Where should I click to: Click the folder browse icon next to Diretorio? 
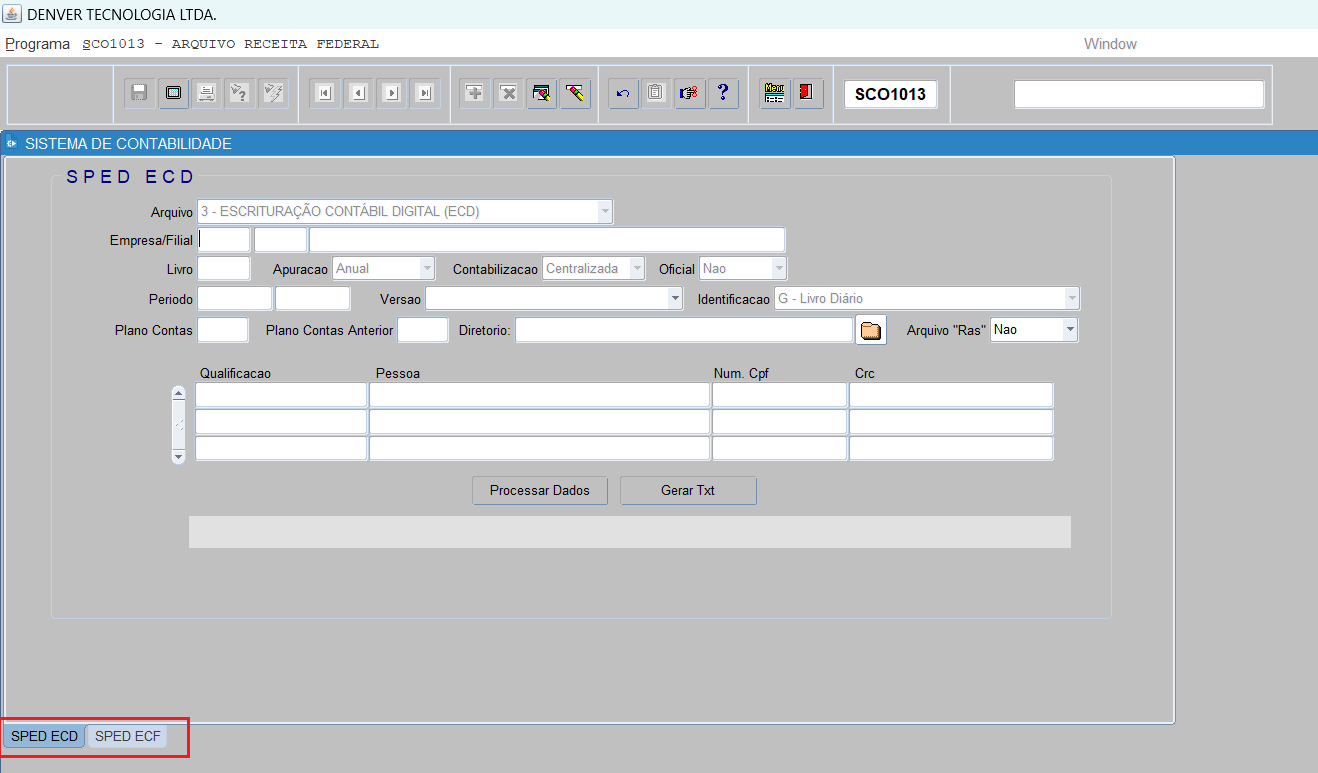click(x=871, y=330)
